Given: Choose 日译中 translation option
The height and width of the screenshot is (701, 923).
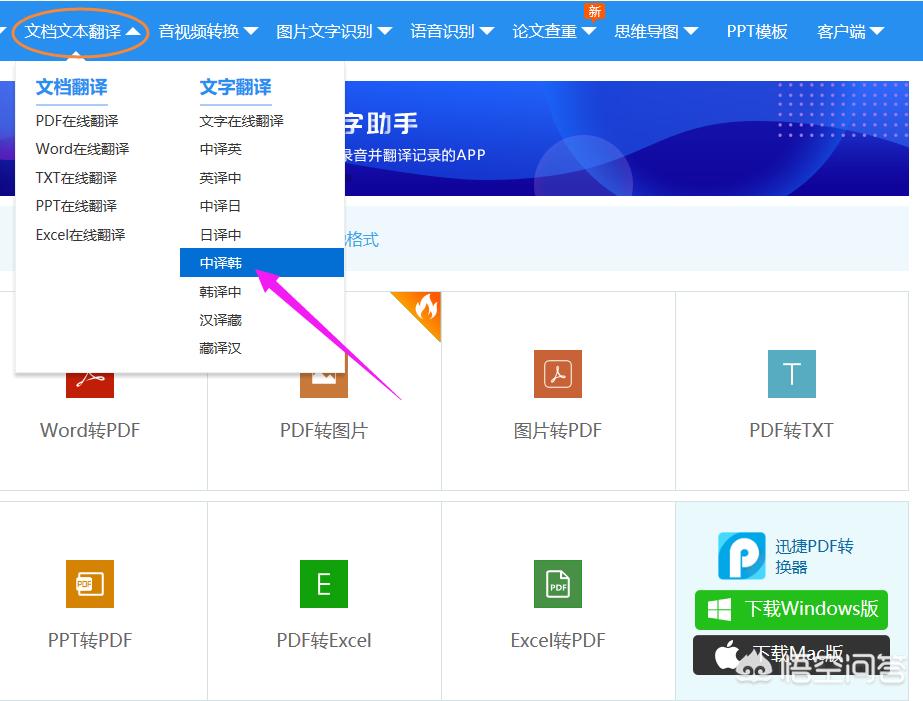Looking at the screenshot, I should pyautogui.click(x=220, y=234).
